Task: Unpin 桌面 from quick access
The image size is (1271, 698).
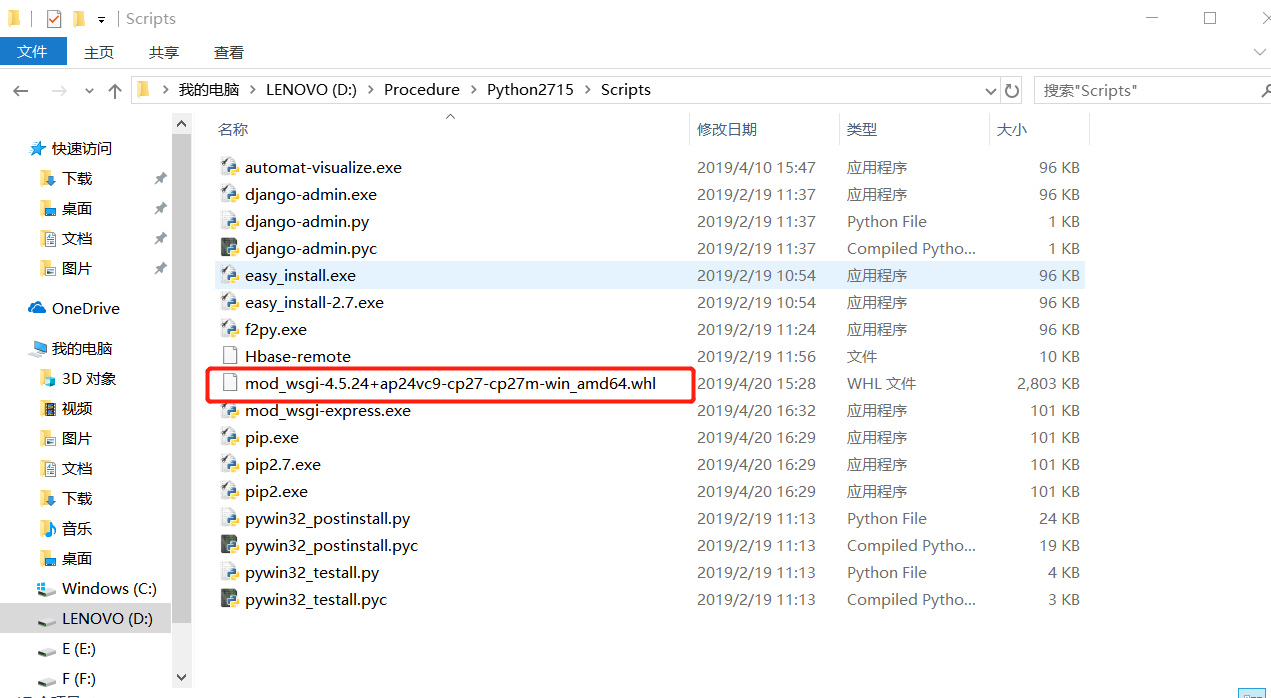Action: click(x=159, y=208)
